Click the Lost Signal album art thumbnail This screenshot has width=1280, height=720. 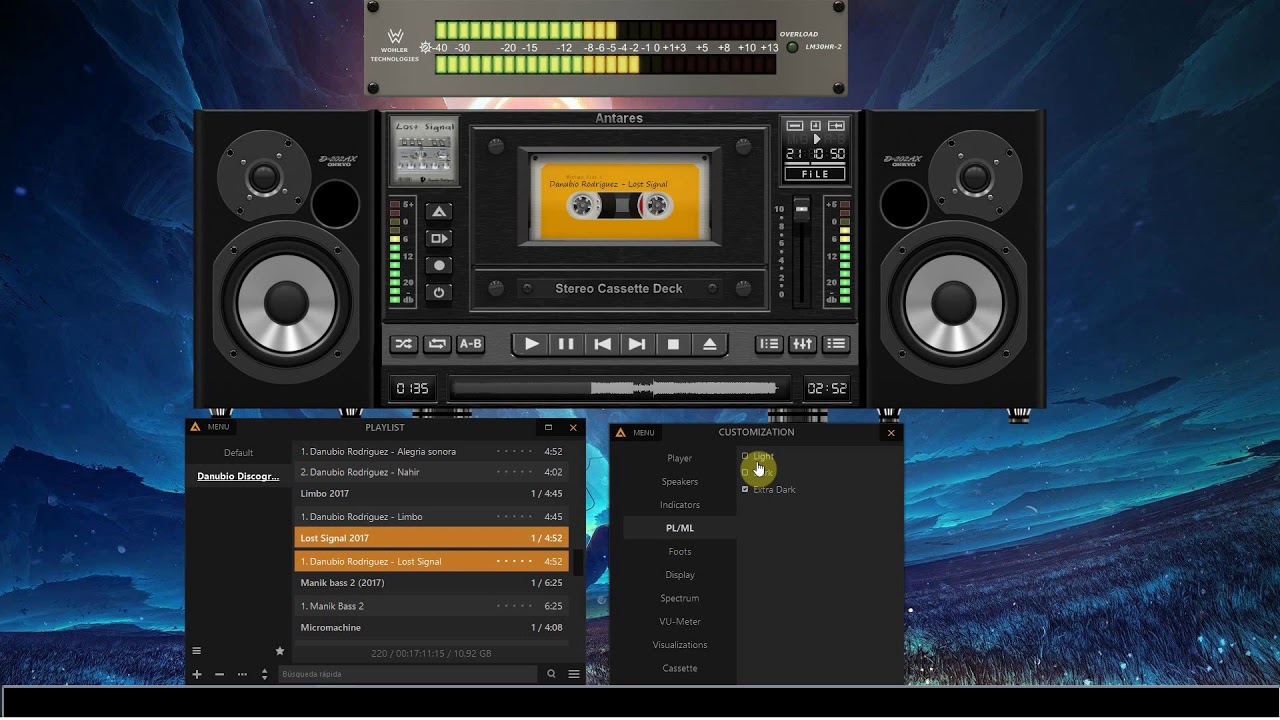(424, 151)
